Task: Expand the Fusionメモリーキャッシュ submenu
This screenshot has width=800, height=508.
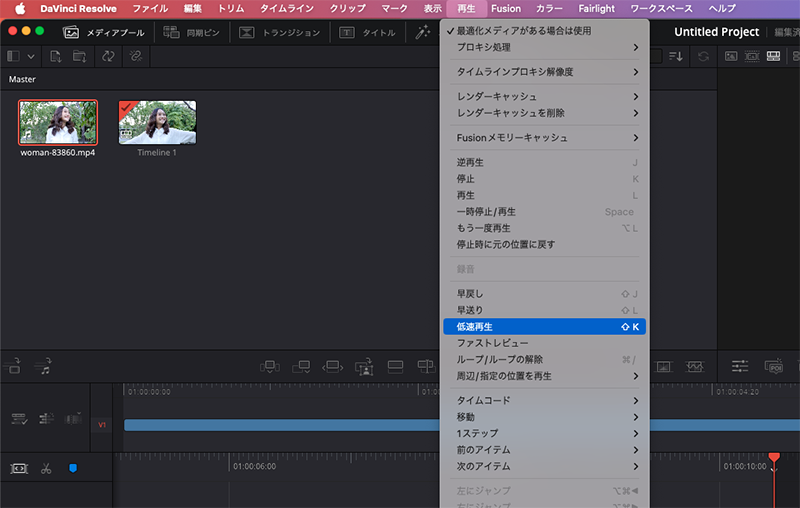Action: pyautogui.click(x=544, y=138)
